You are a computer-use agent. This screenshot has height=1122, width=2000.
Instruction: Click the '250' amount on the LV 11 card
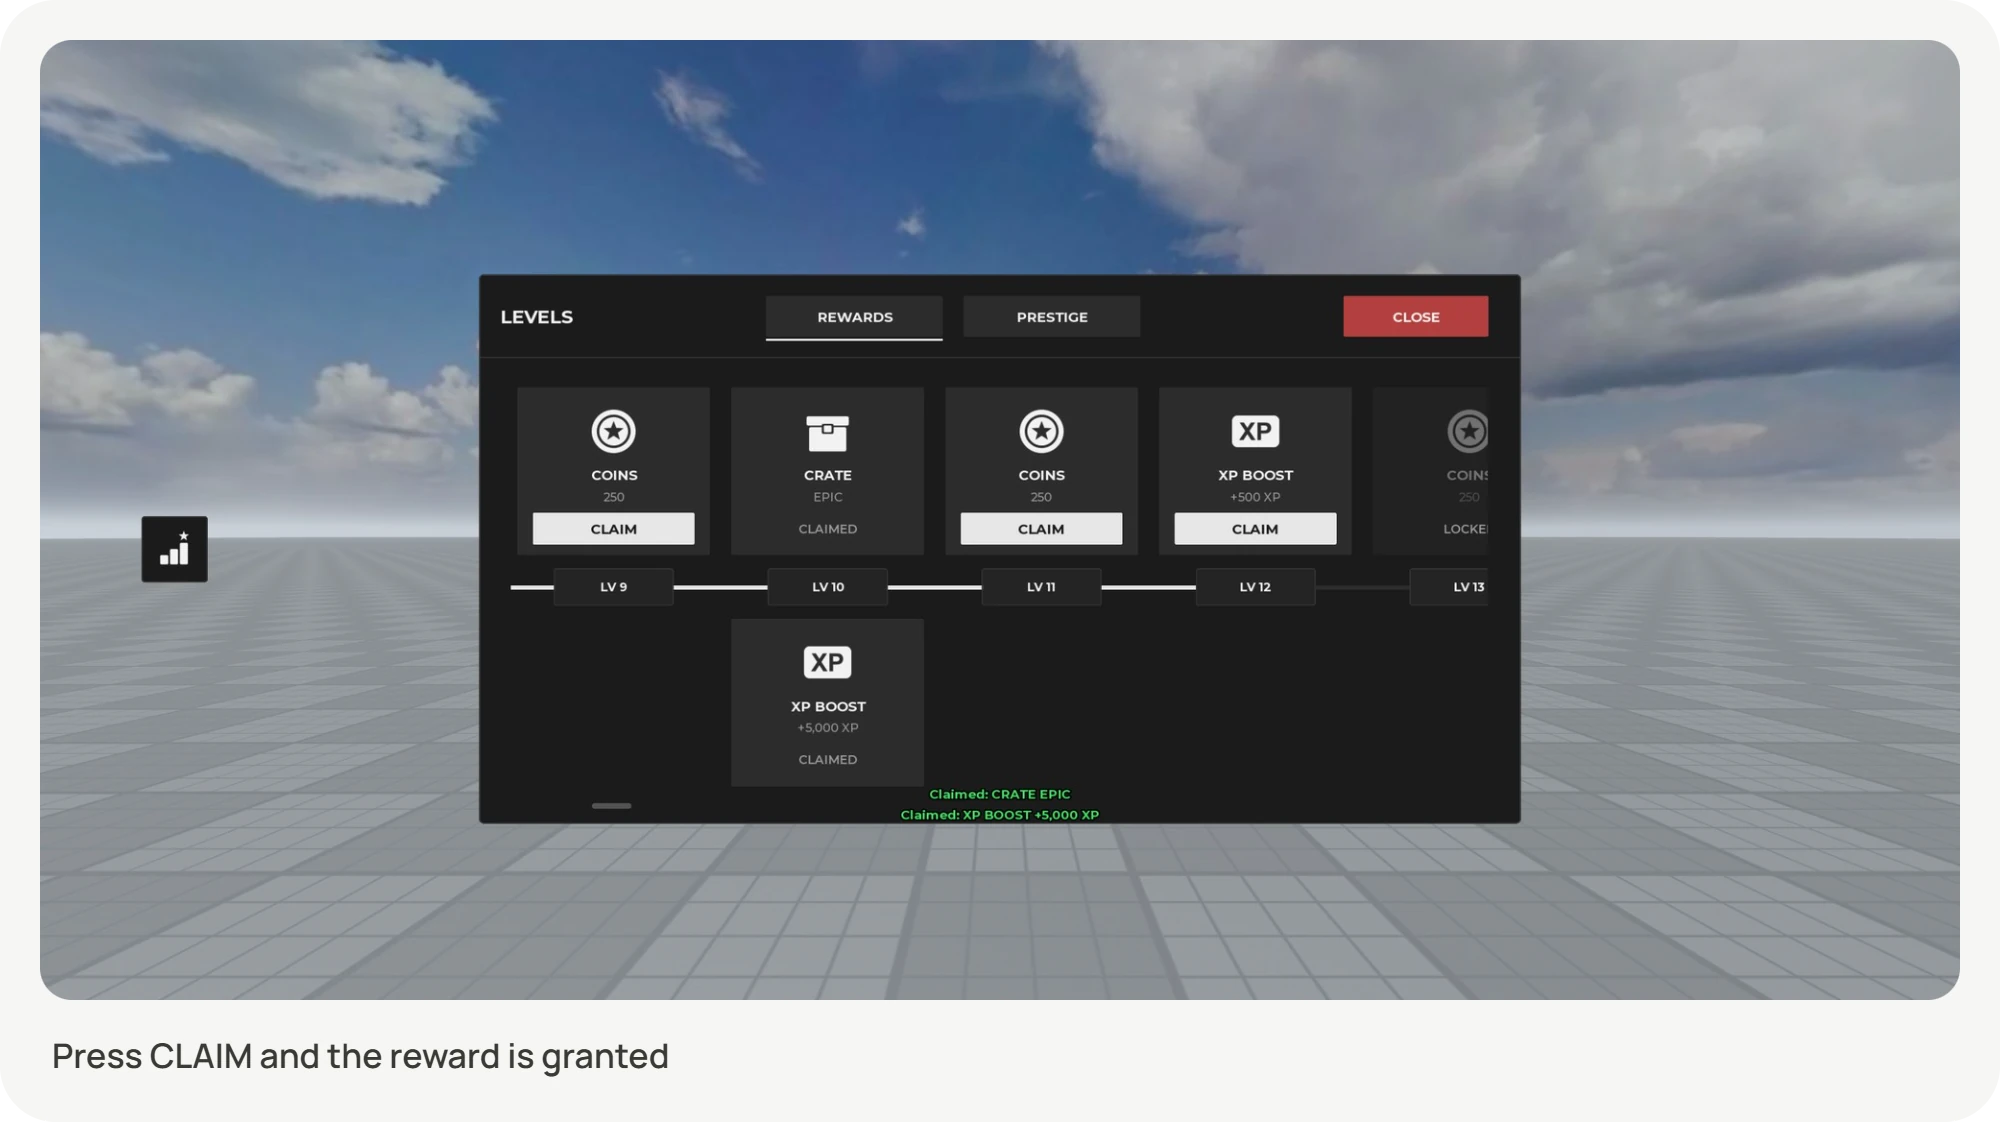(1041, 497)
